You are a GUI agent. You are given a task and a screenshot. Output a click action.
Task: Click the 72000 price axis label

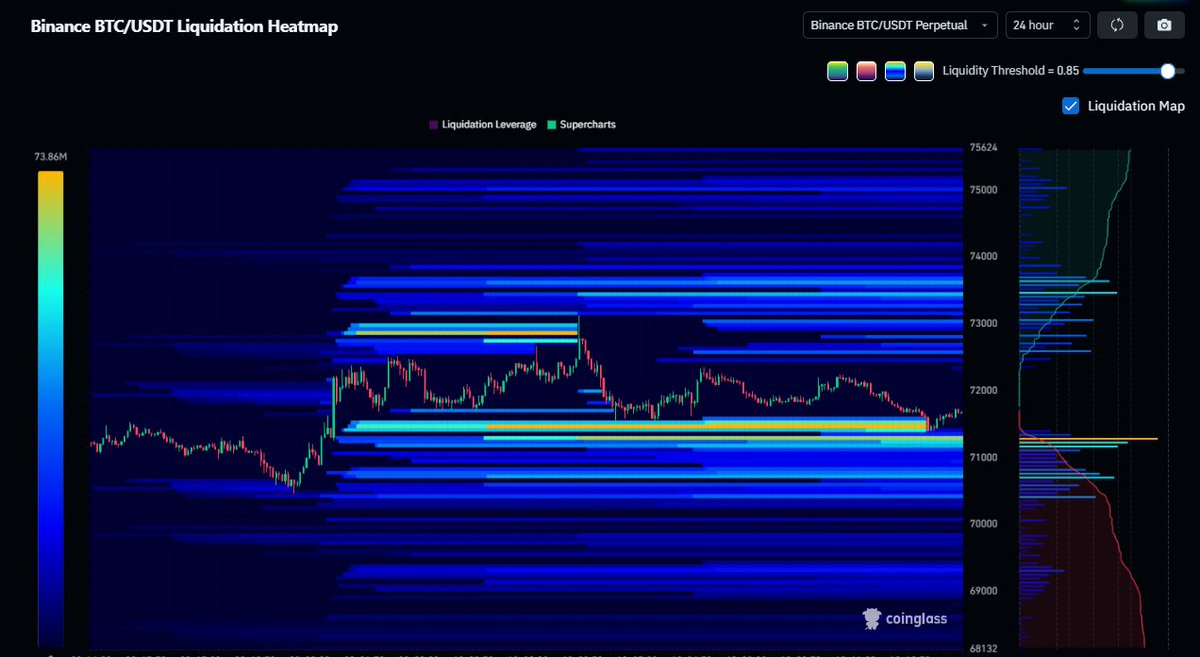point(984,391)
